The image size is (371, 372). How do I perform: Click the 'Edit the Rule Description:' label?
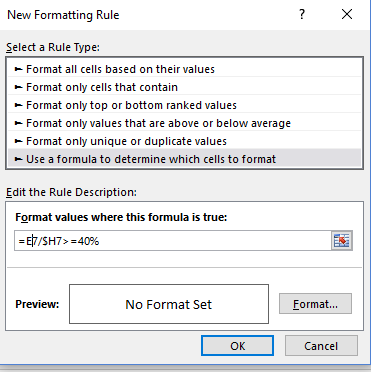(x=71, y=192)
